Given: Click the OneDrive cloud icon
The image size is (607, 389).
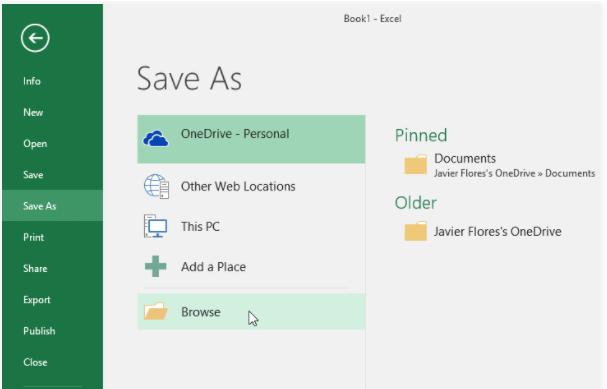Looking at the screenshot, I should (156, 139).
